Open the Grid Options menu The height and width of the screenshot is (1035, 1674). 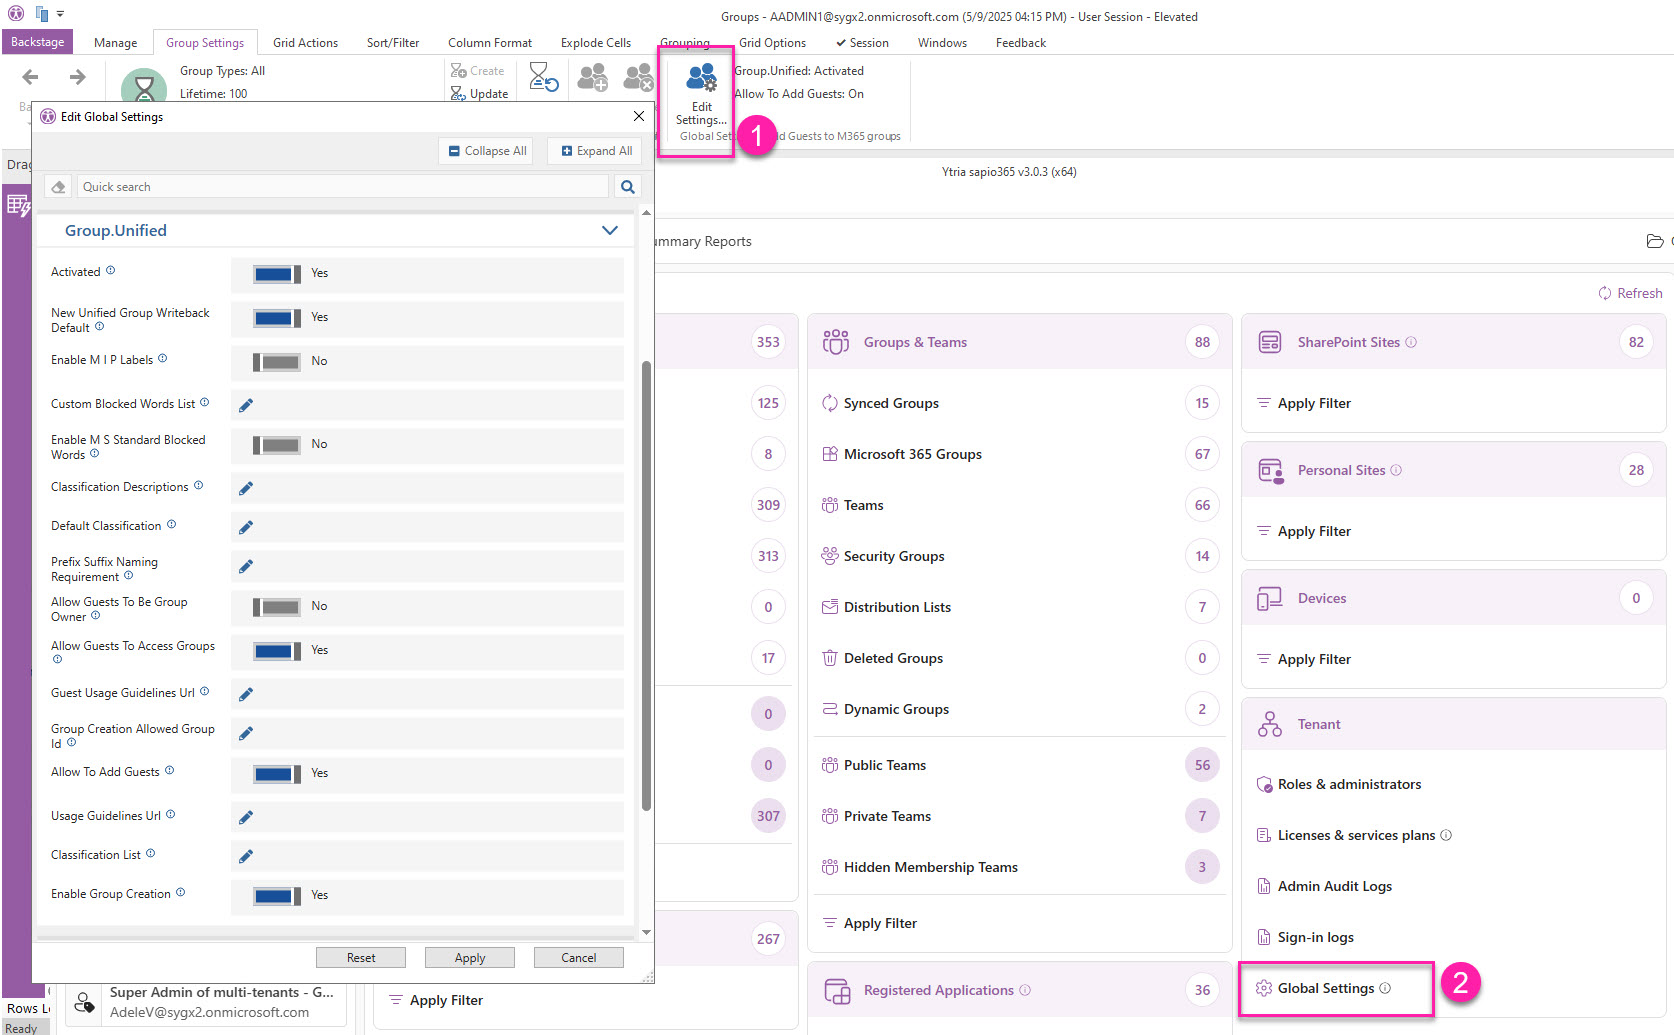771,42
